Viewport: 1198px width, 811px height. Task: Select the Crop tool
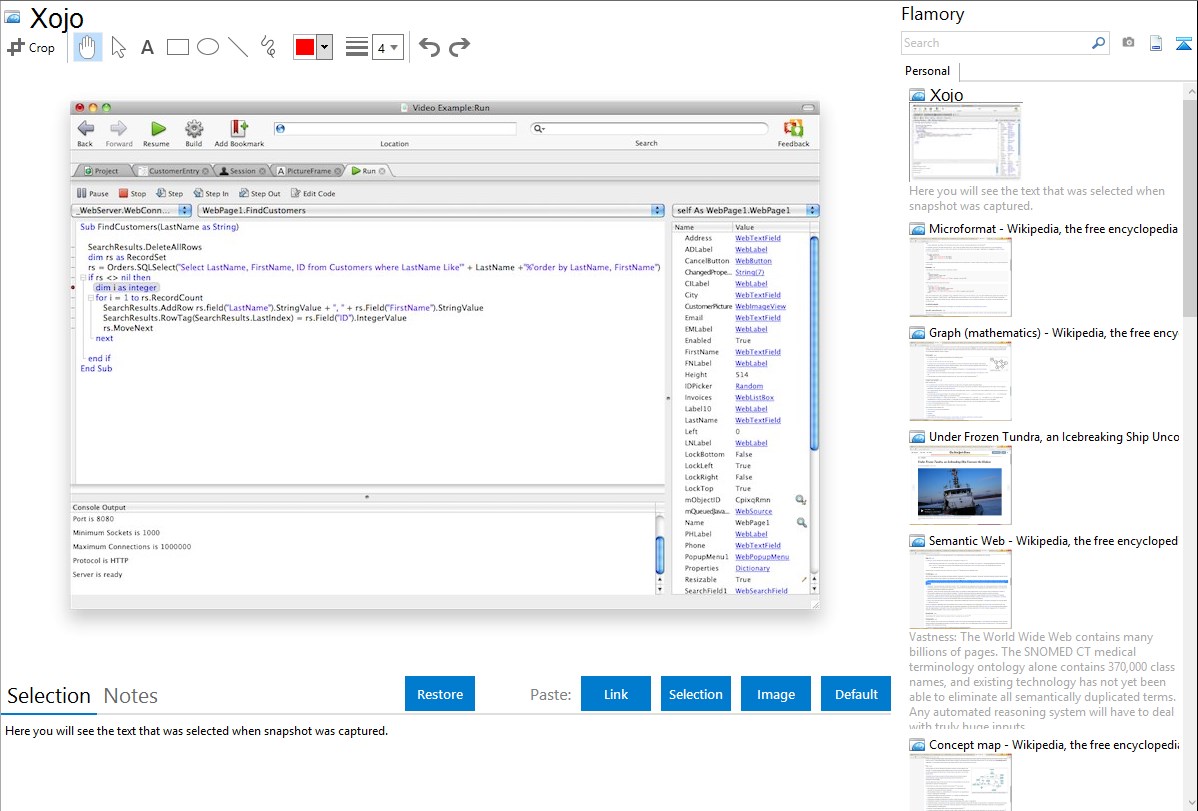[31, 47]
